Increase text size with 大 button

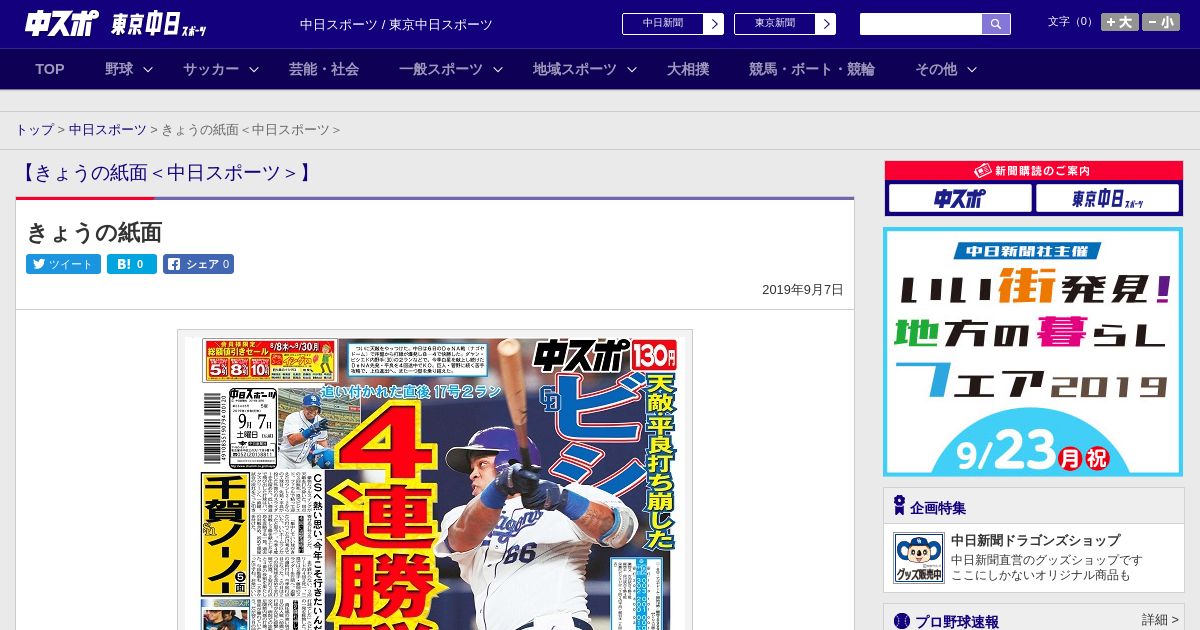click(1120, 22)
